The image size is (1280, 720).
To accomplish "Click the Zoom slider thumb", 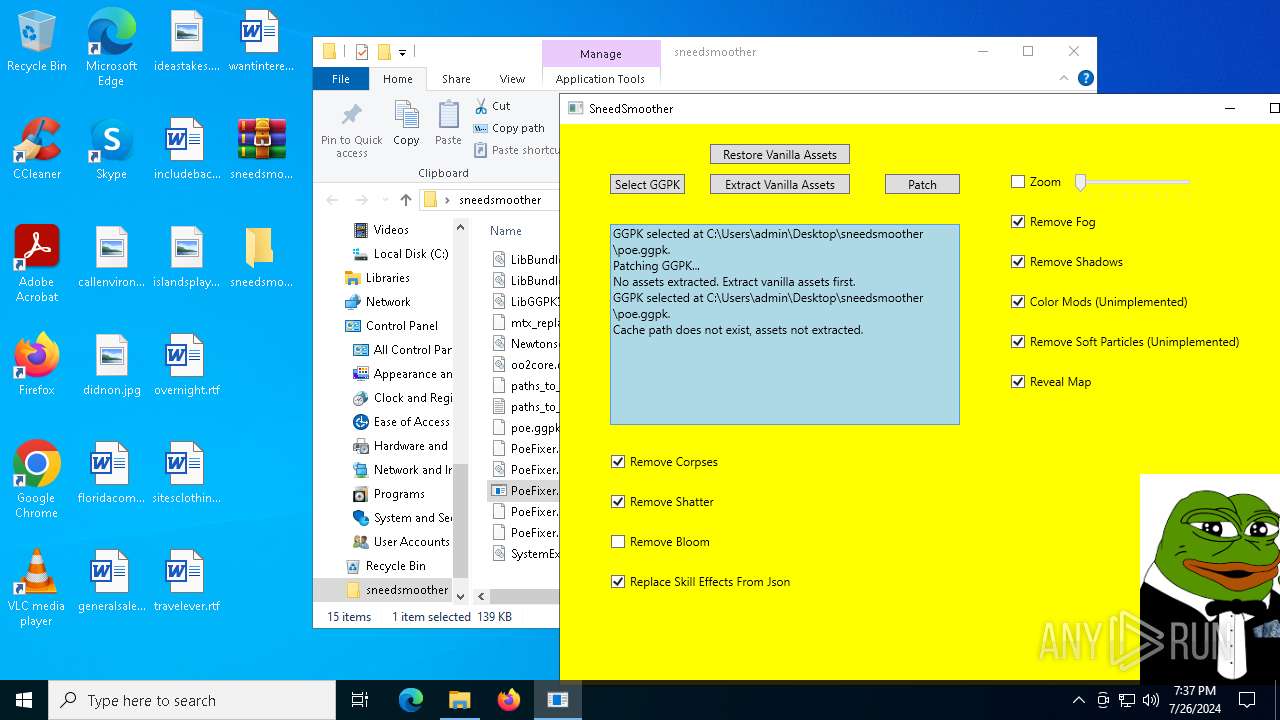I will coord(1081,182).
